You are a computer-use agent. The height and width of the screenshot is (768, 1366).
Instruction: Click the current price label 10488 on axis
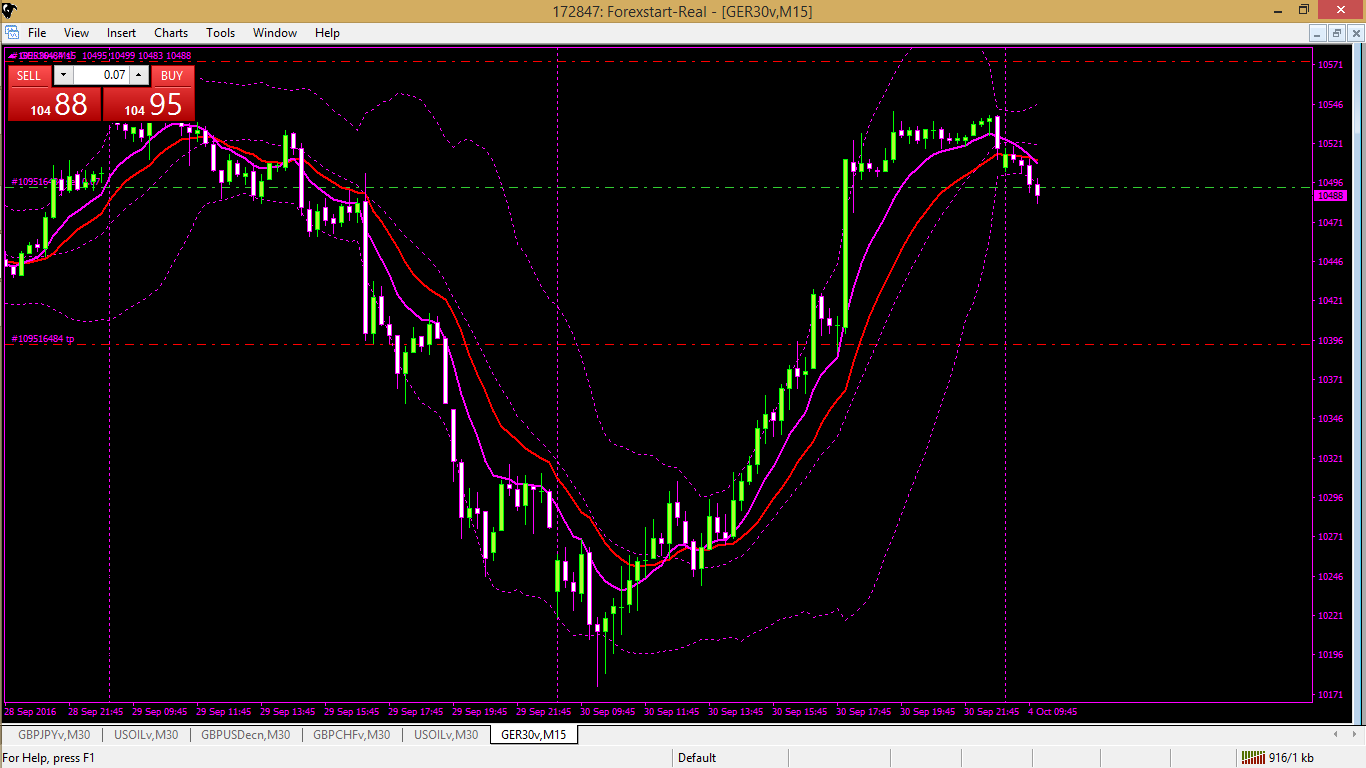(x=1330, y=196)
